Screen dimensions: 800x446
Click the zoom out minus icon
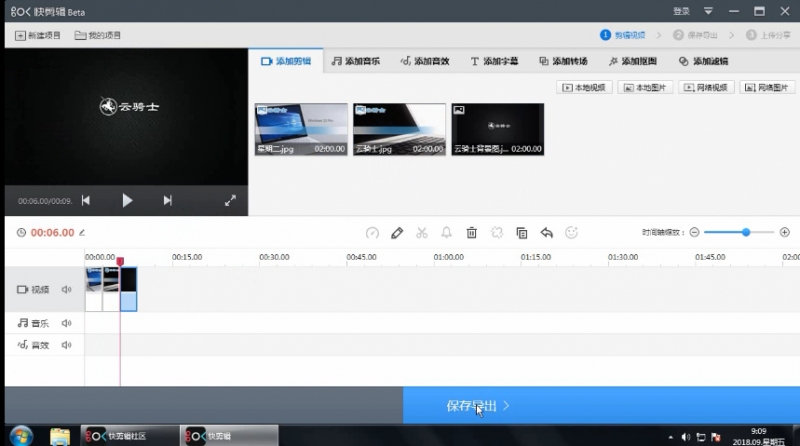click(694, 233)
